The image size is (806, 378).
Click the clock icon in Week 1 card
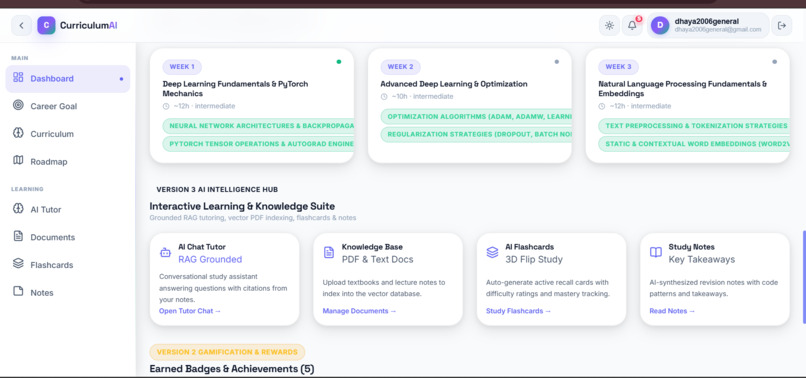pos(166,106)
